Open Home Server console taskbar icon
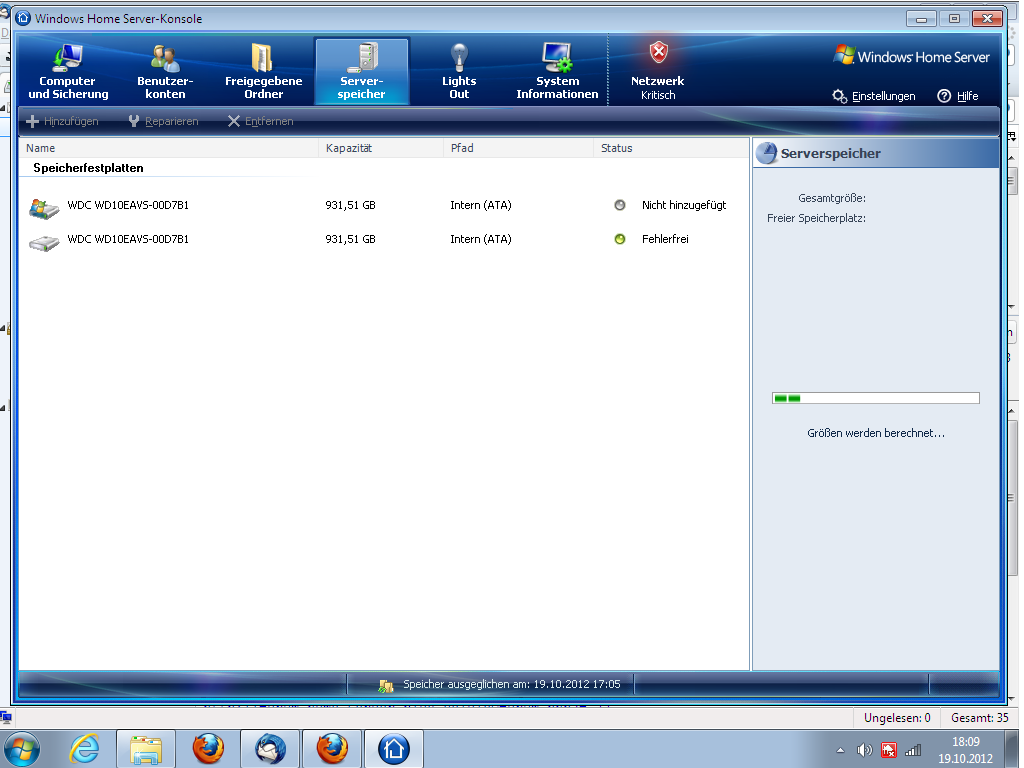The width and height of the screenshot is (1024, 768). click(x=394, y=749)
